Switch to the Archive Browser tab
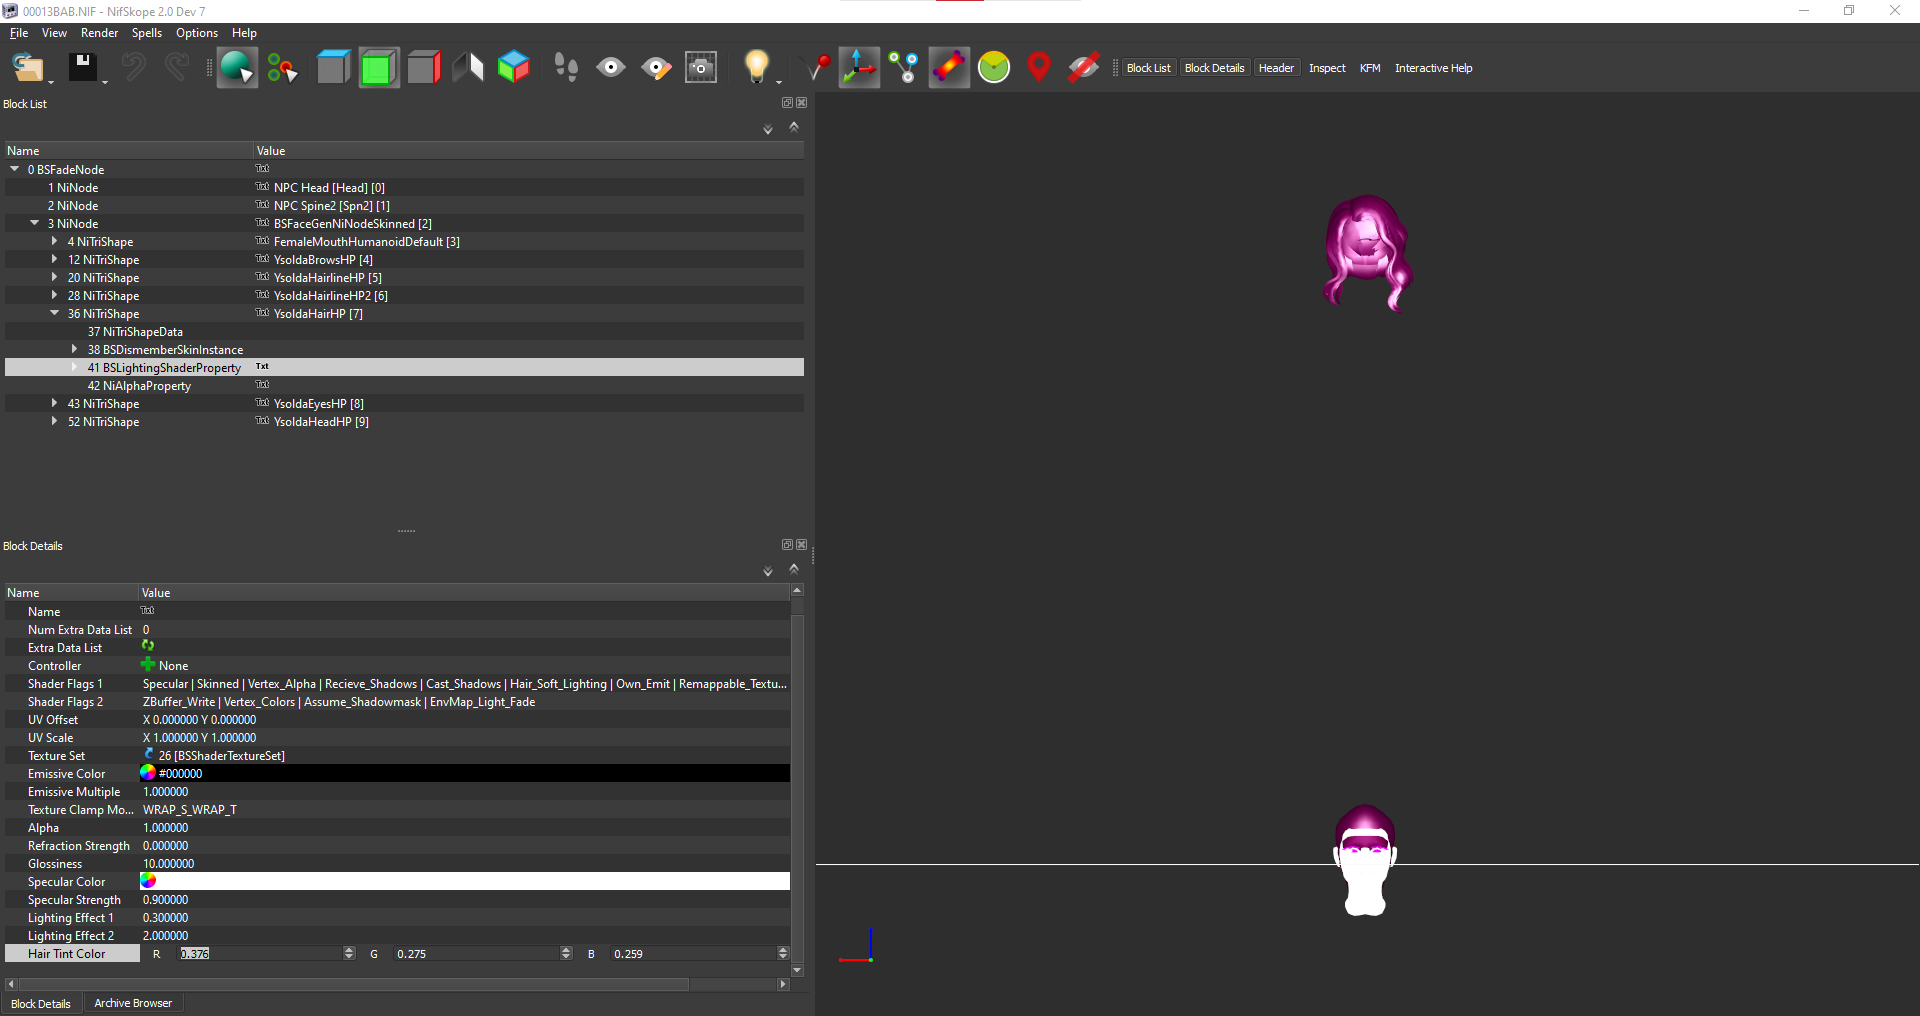 [133, 1003]
